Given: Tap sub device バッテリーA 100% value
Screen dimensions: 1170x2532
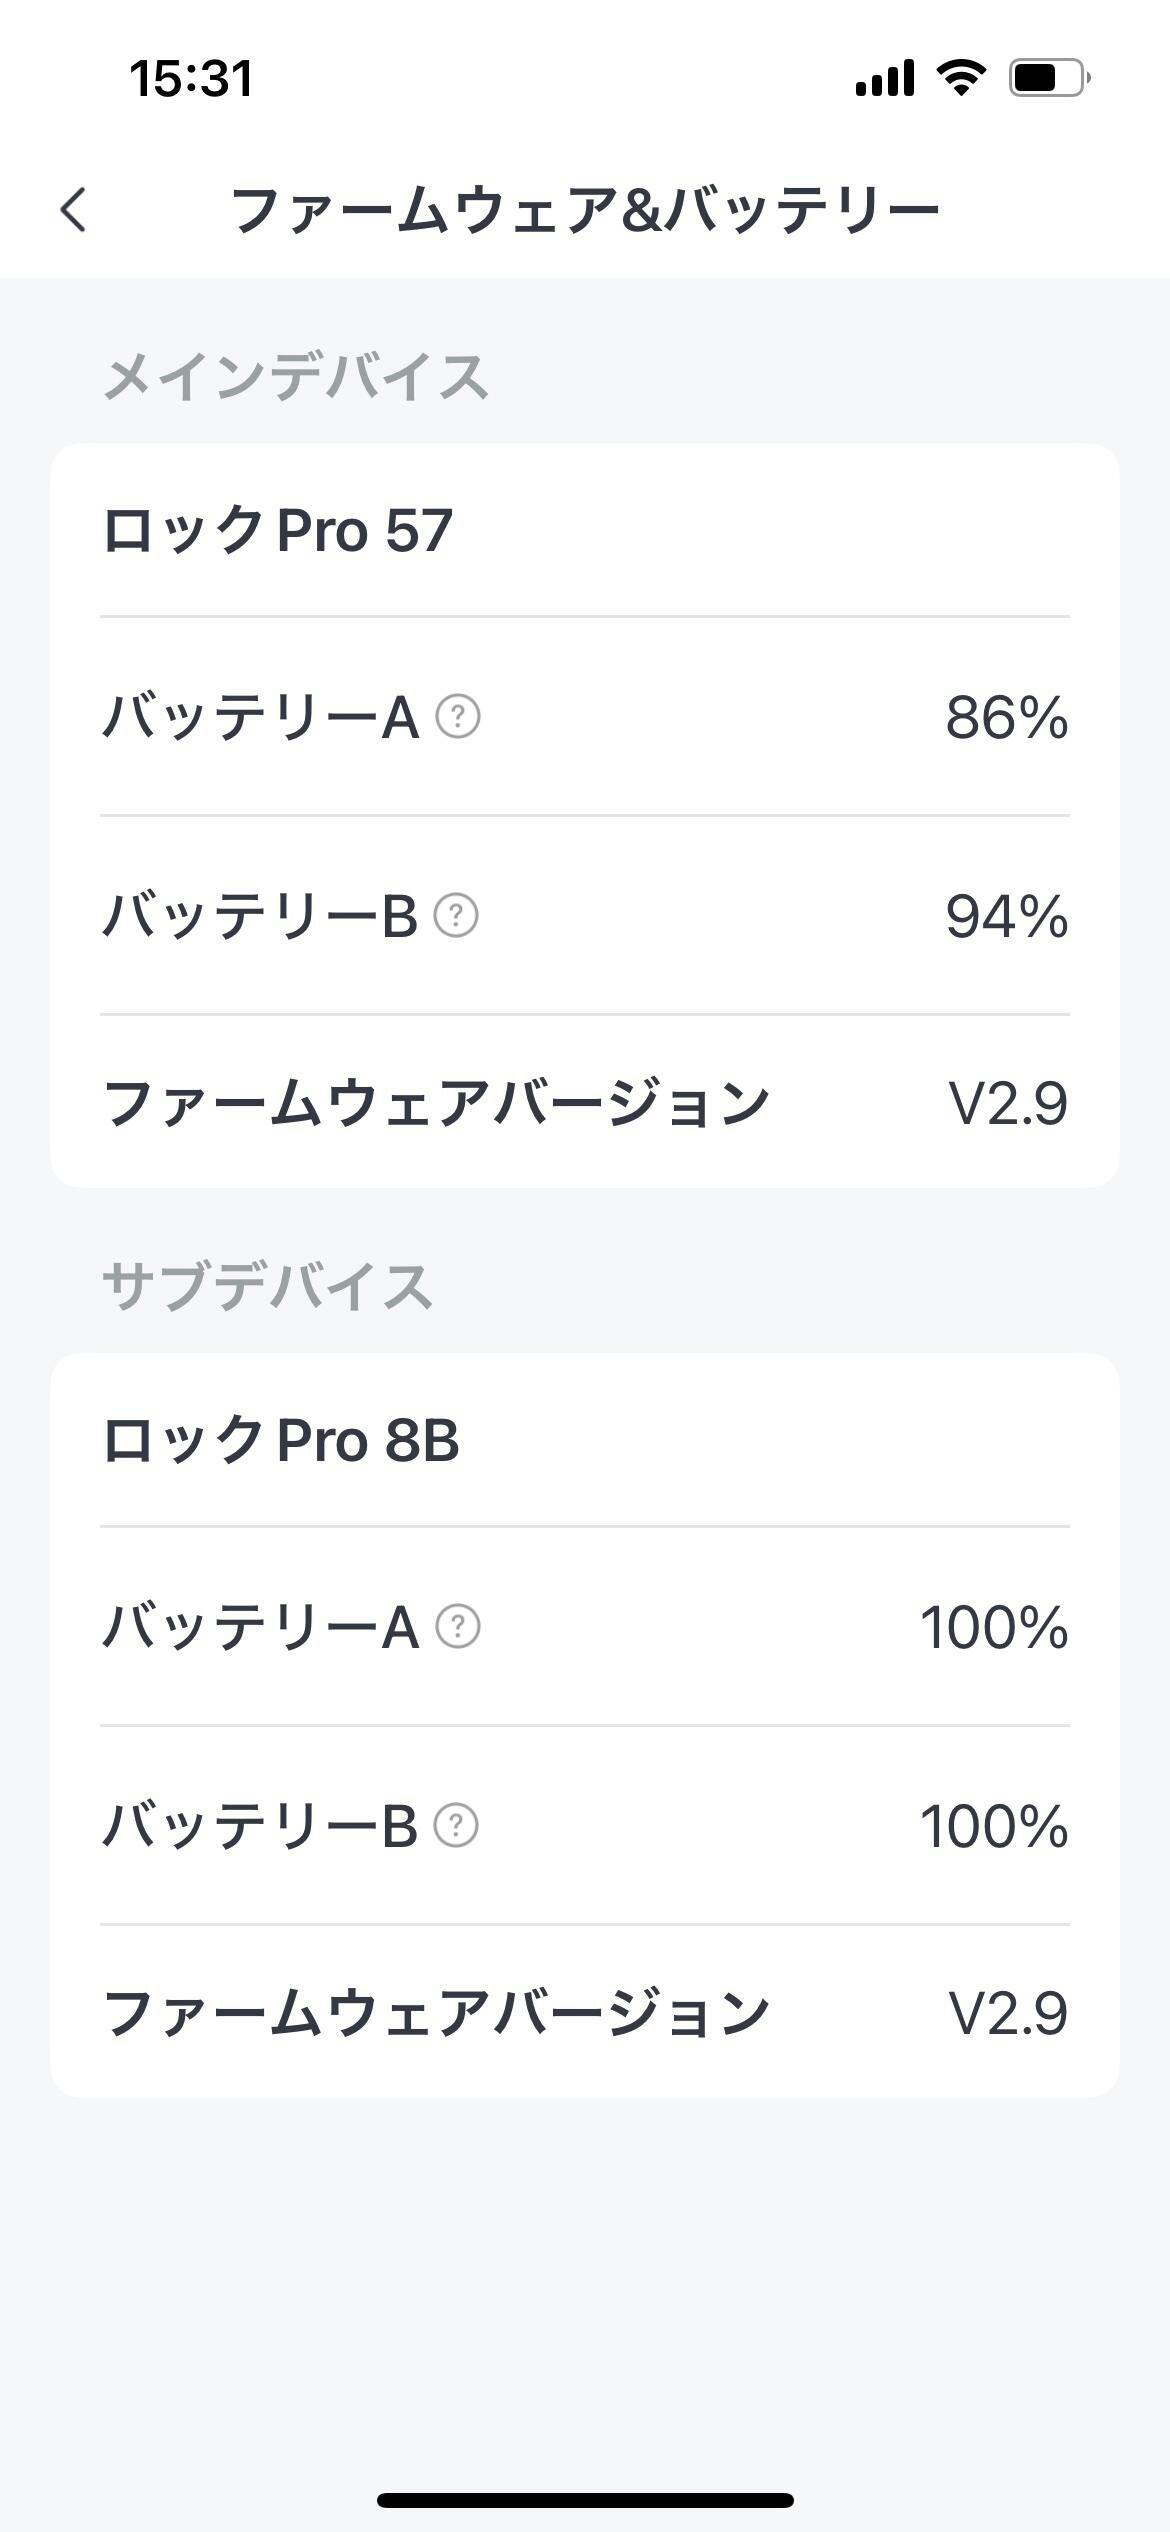Looking at the screenshot, I should [x=994, y=1628].
